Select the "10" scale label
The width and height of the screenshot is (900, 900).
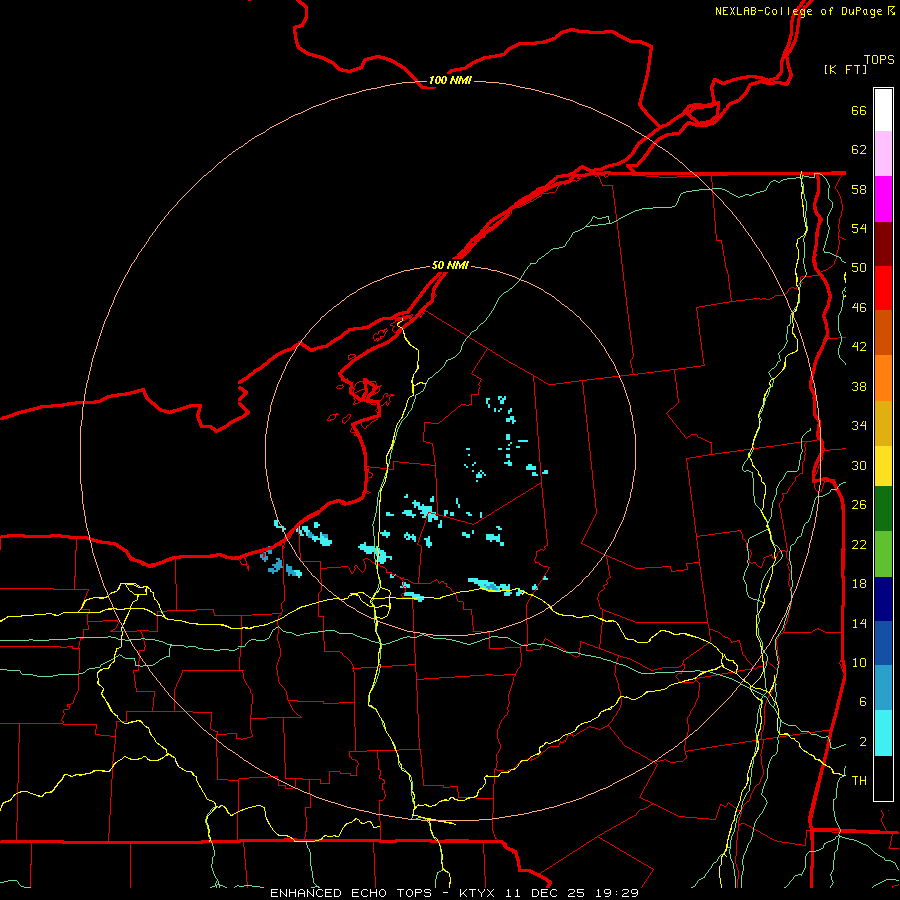coord(859,662)
